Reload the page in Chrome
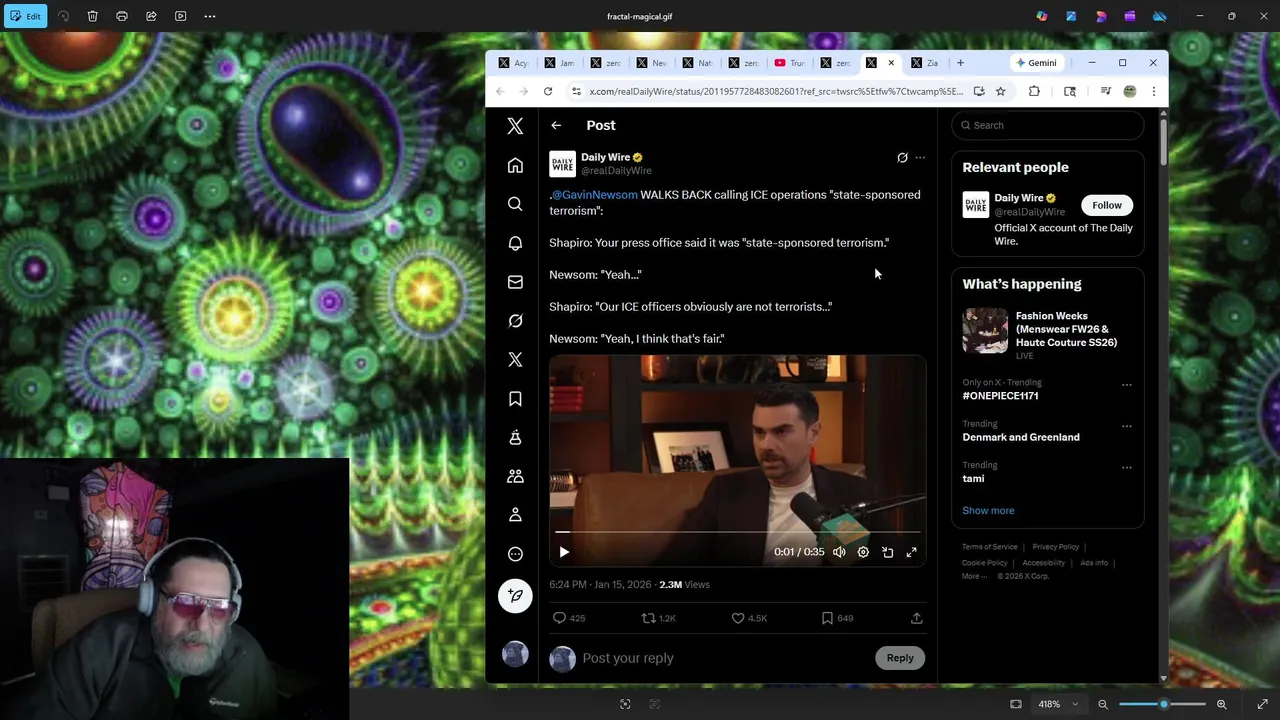 point(548,91)
